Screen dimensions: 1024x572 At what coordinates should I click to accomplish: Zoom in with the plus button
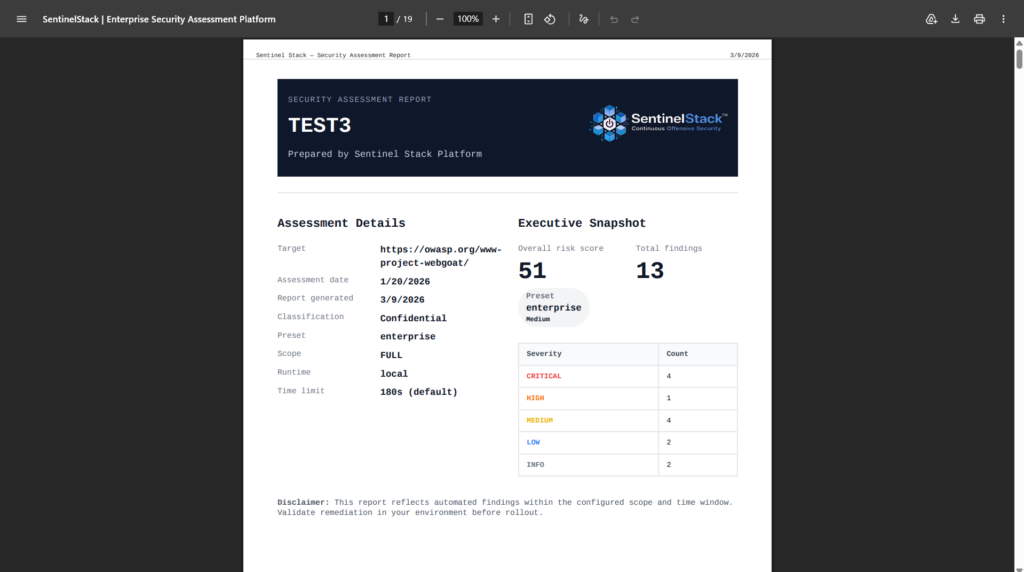coord(496,19)
